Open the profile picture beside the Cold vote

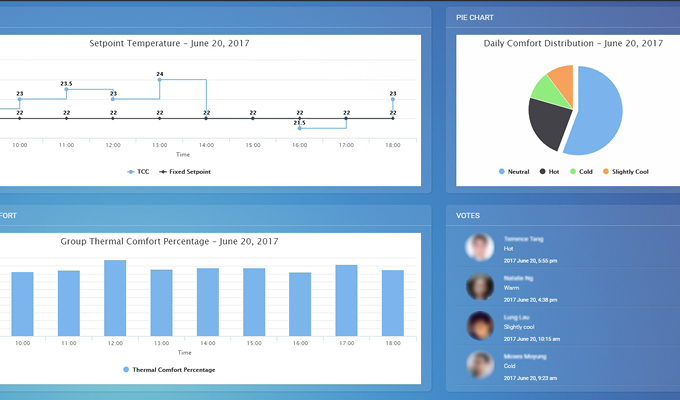point(481,366)
